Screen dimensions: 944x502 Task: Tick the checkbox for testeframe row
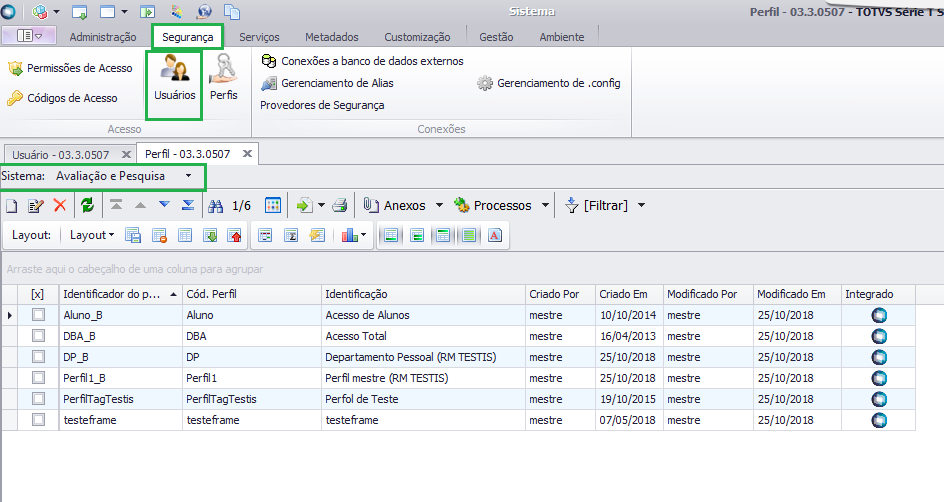[x=39, y=420]
